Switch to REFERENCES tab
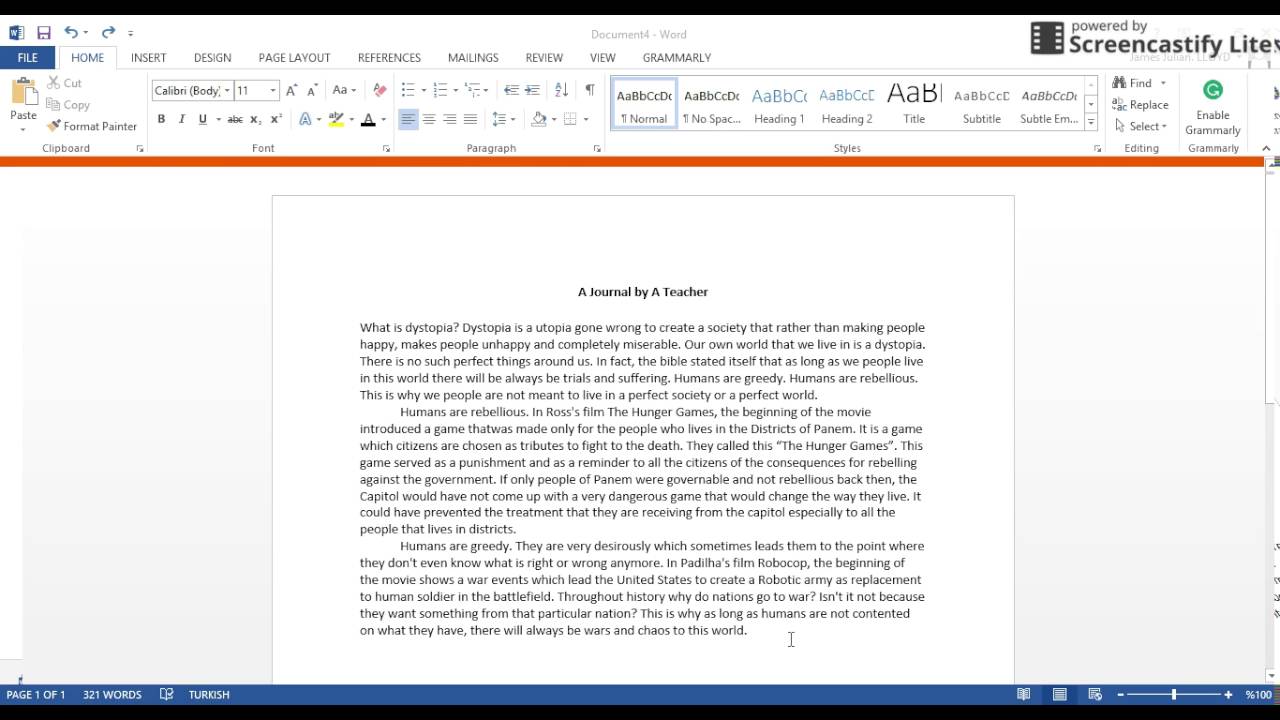This screenshot has height=720, width=1280. coord(389,58)
